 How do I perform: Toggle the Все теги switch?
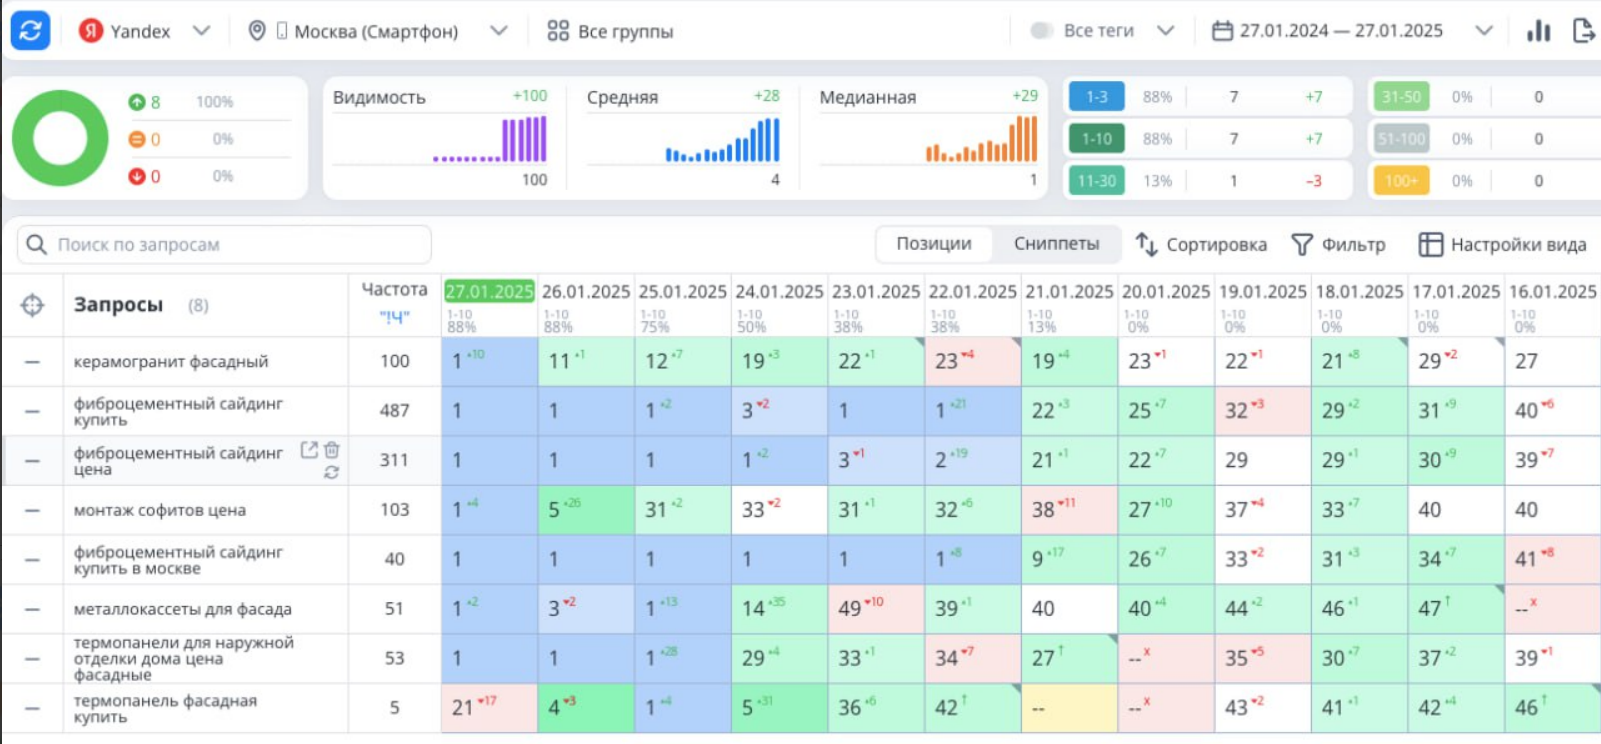pos(1041,31)
